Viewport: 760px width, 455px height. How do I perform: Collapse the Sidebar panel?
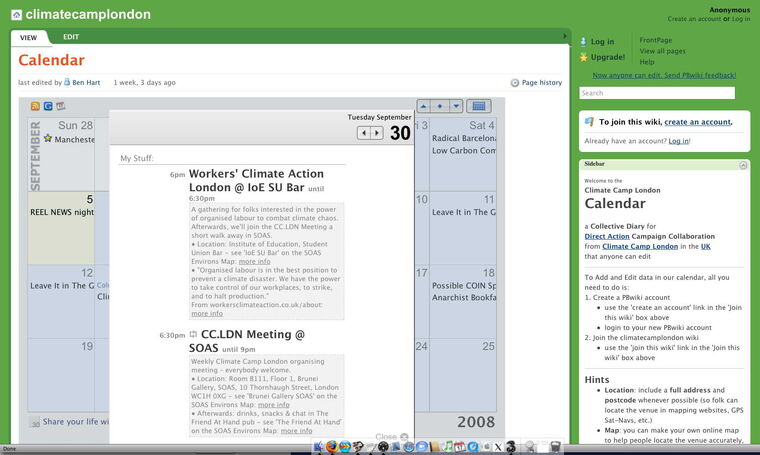[743, 165]
